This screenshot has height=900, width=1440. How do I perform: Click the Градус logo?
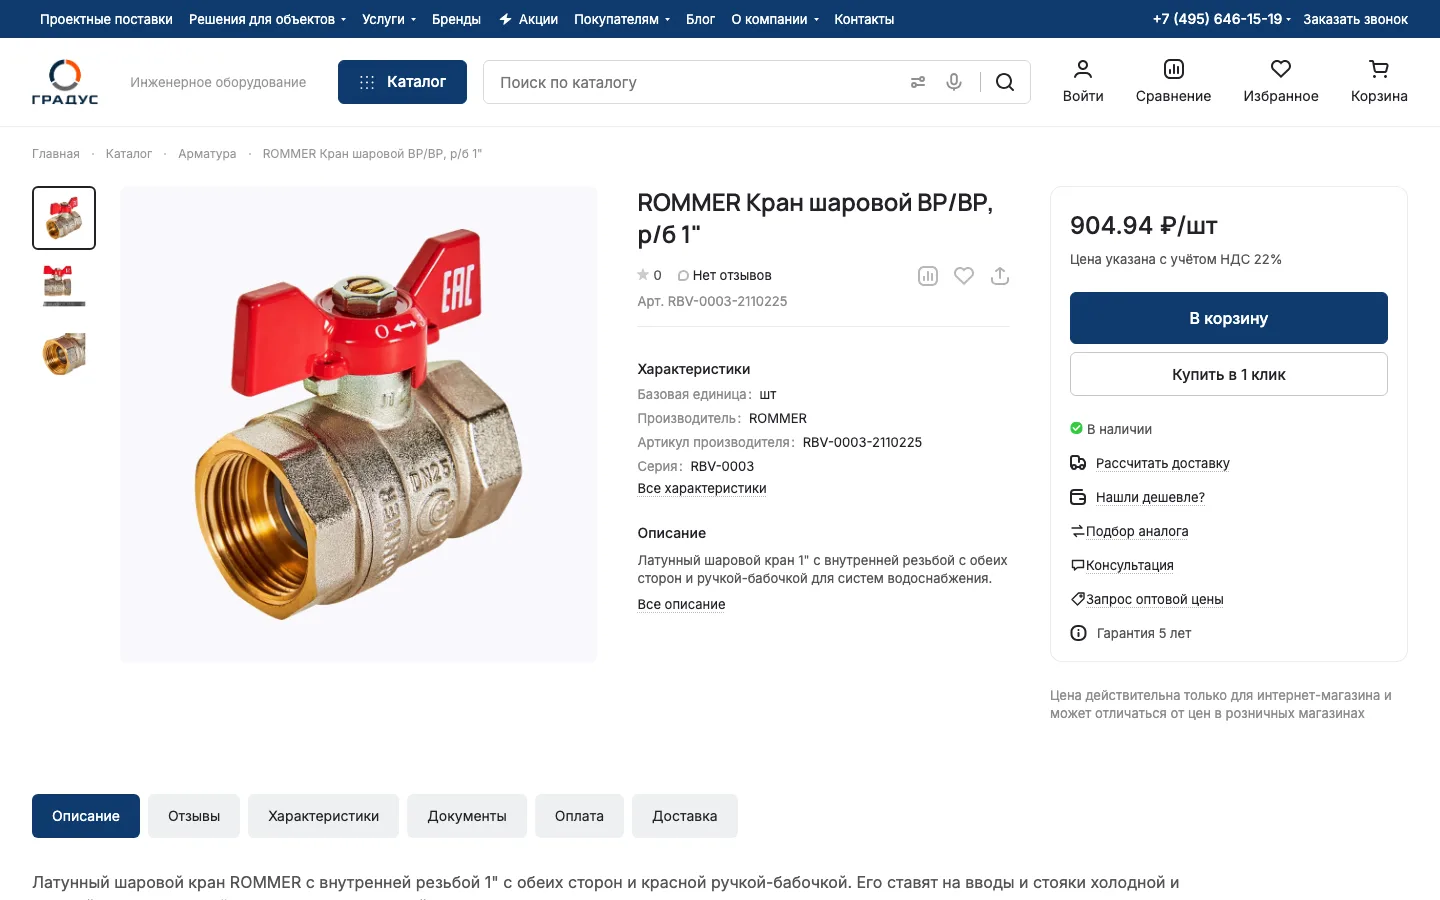65,82
